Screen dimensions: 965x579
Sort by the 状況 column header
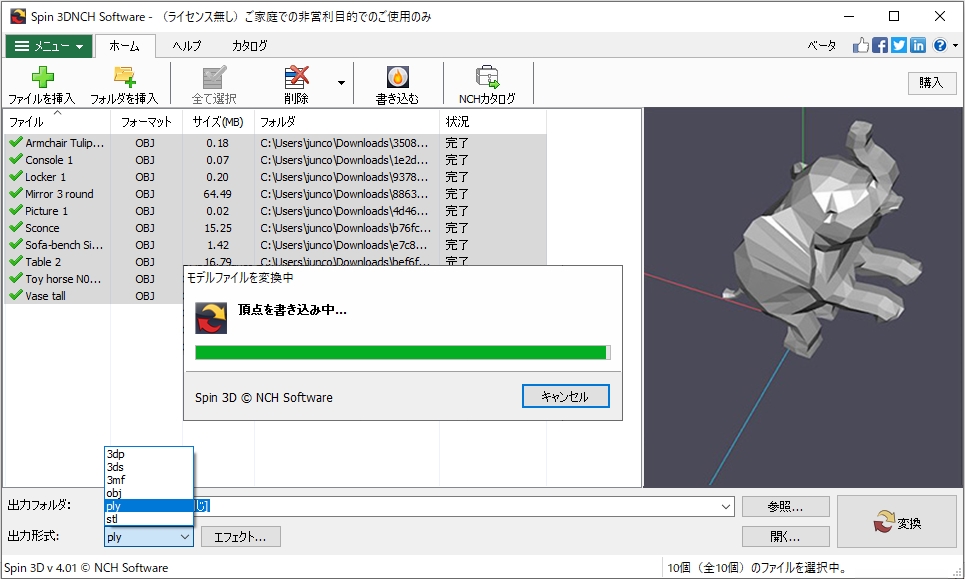(x=492, y=122)
